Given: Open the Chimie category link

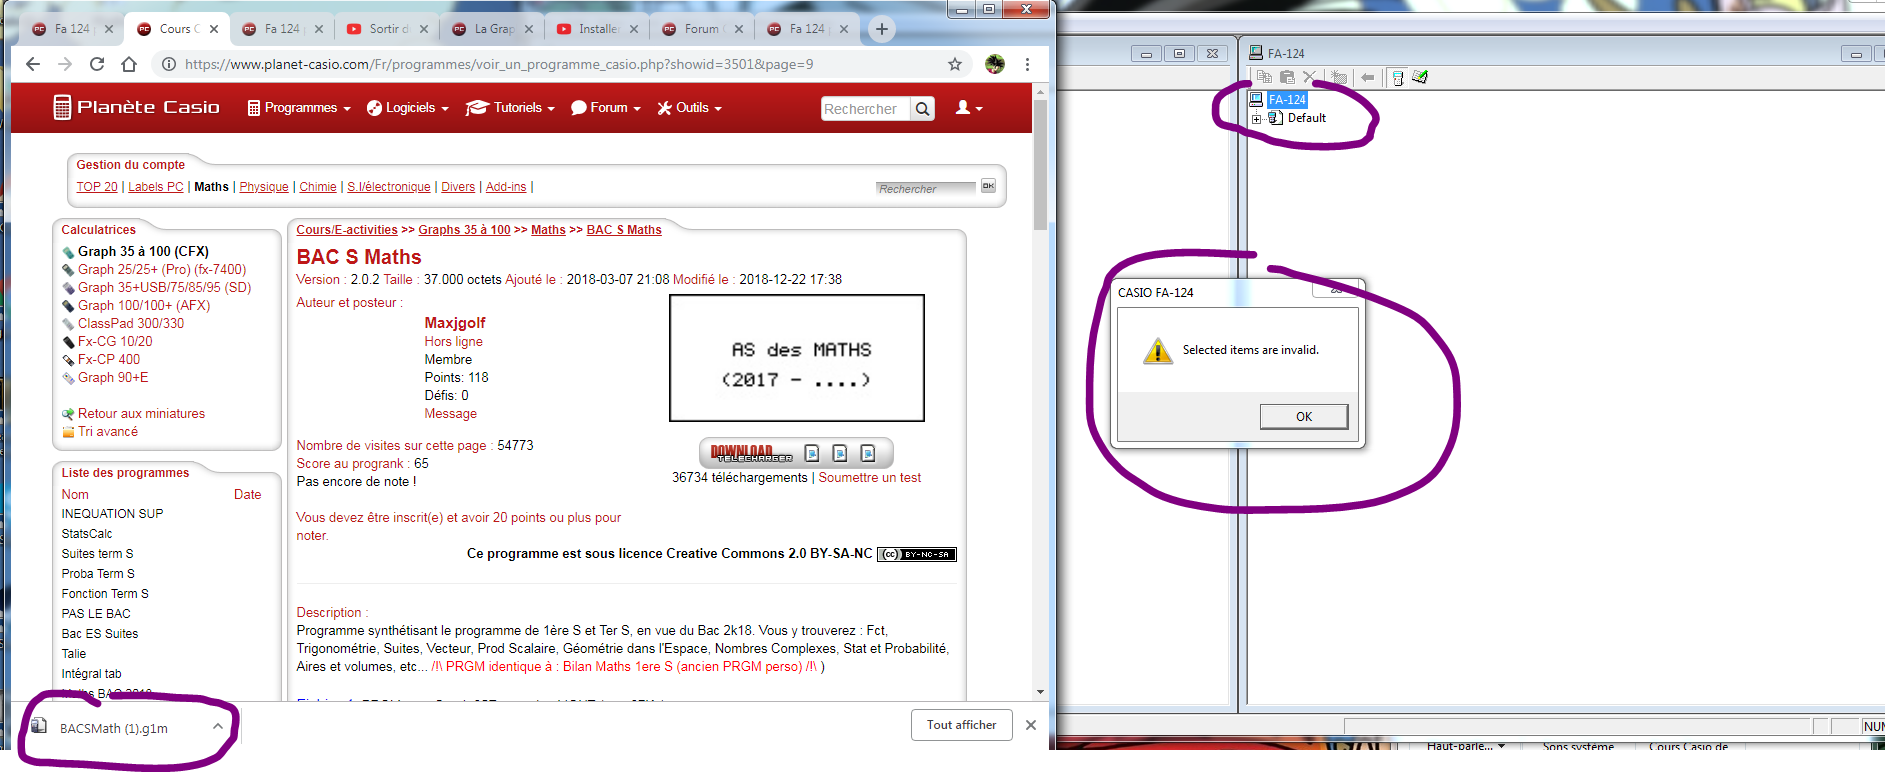Looking at the screenshot, I should [318, 187].
